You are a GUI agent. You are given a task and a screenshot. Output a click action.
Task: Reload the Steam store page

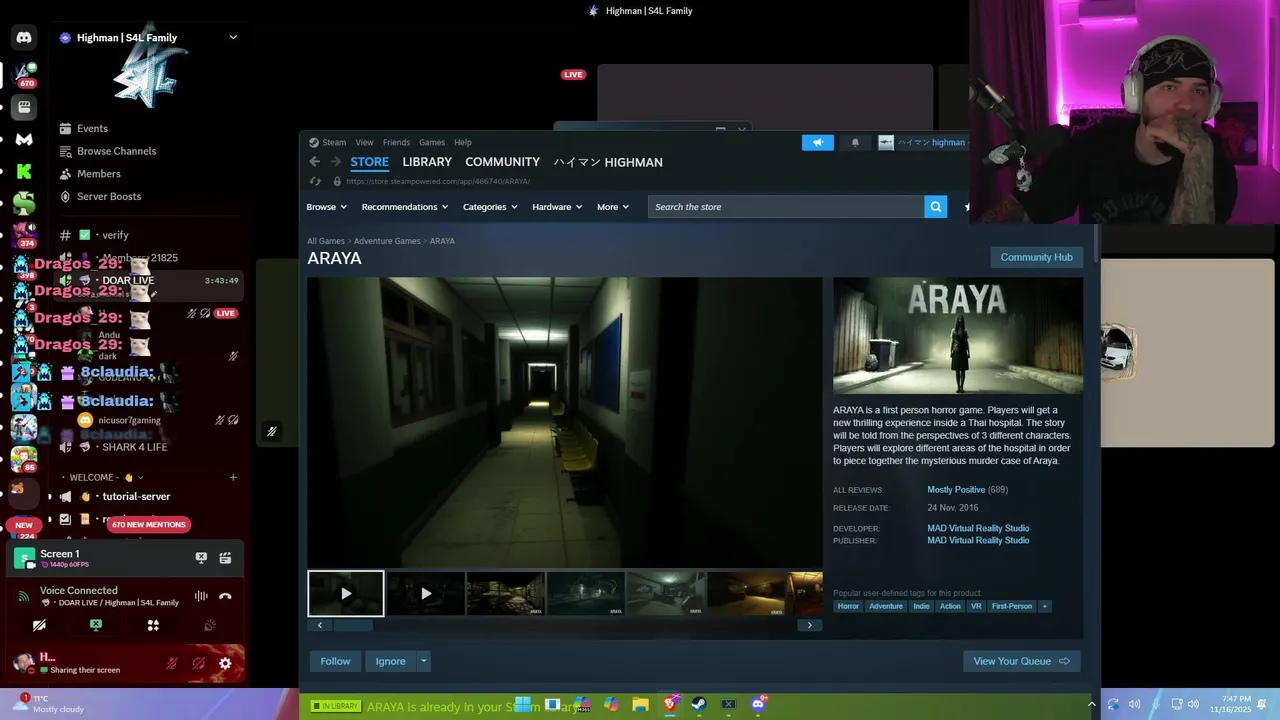[316, 181]
